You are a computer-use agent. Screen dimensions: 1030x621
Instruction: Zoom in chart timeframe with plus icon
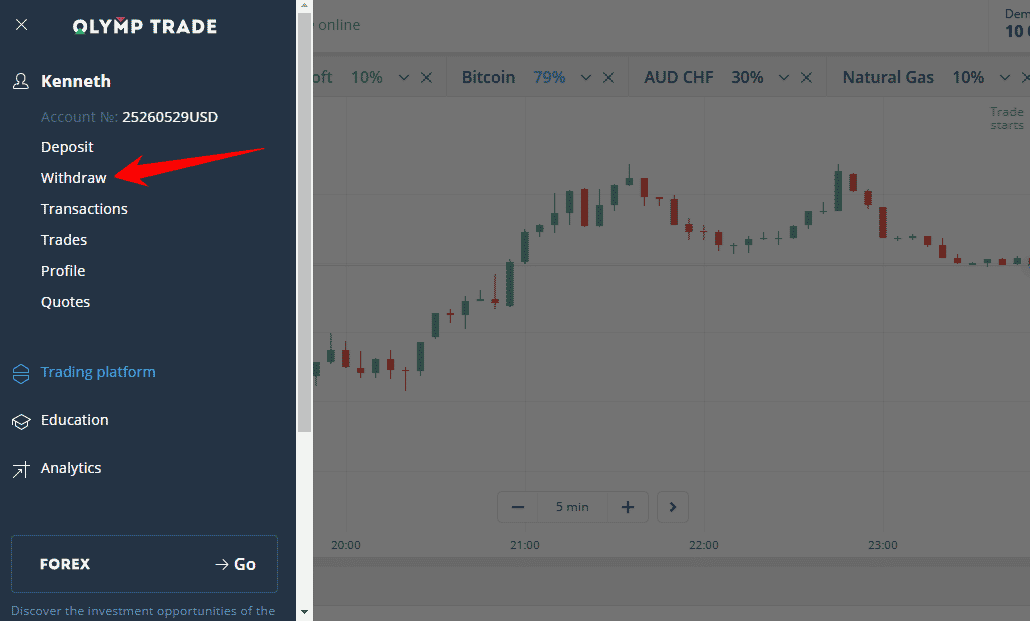point(628,507)
